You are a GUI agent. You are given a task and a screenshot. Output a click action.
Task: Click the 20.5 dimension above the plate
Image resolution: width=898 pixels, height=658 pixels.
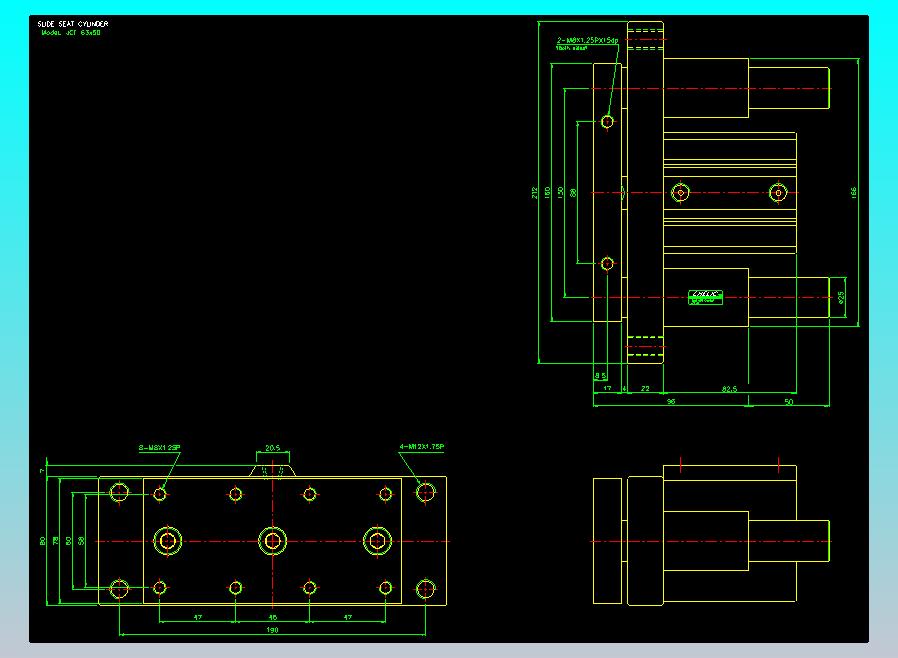click(x=273, y=448)
